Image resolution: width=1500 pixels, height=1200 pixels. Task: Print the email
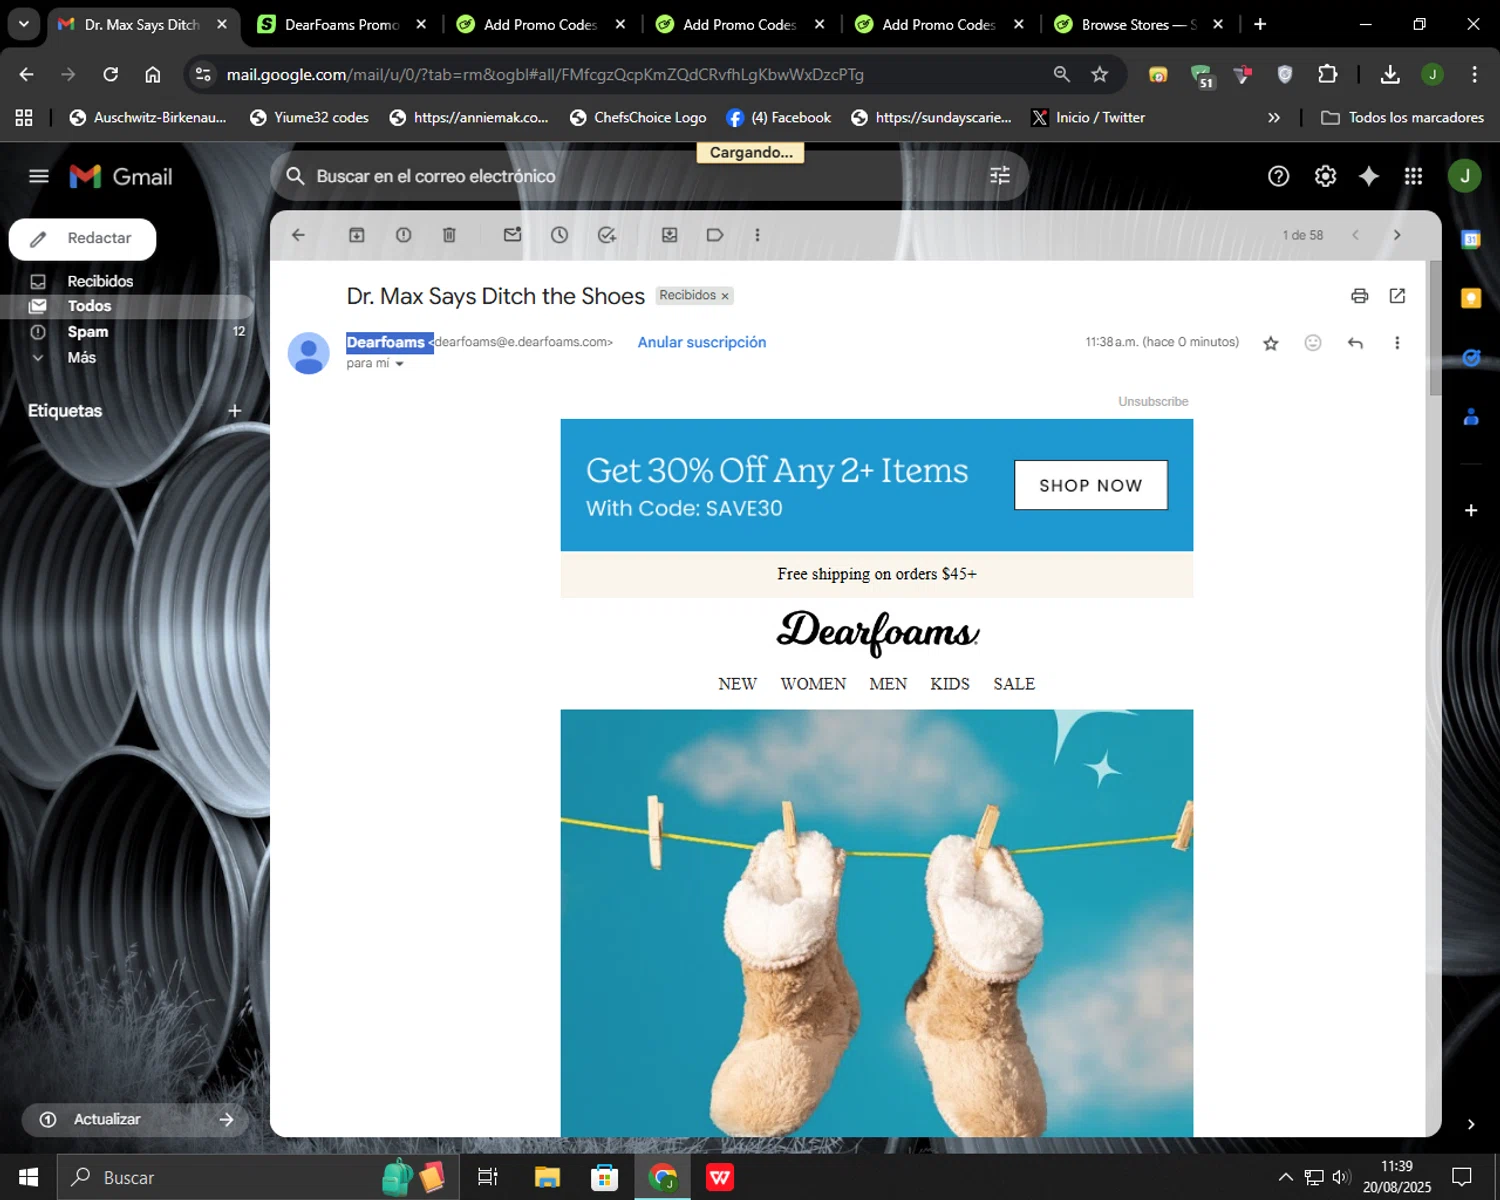(x=1359, y=296)
